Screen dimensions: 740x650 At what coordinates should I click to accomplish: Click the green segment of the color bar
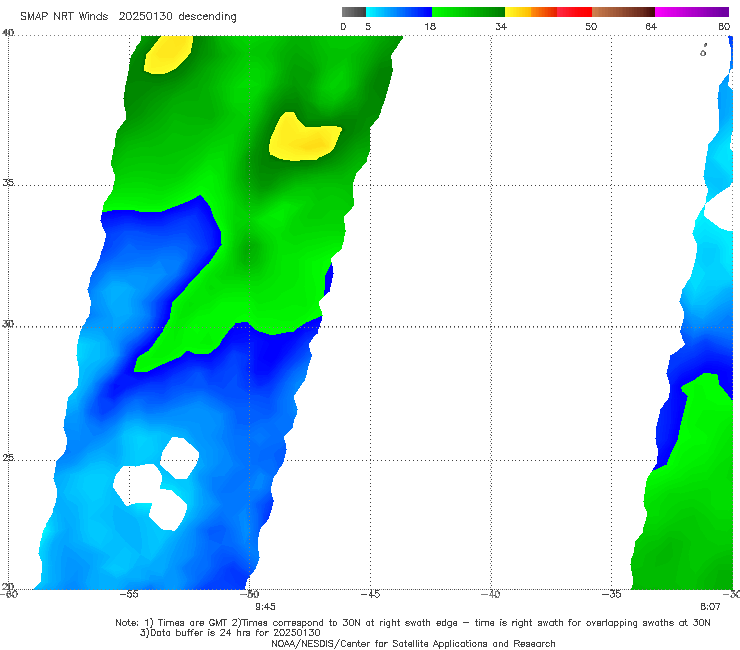[468, 12]
